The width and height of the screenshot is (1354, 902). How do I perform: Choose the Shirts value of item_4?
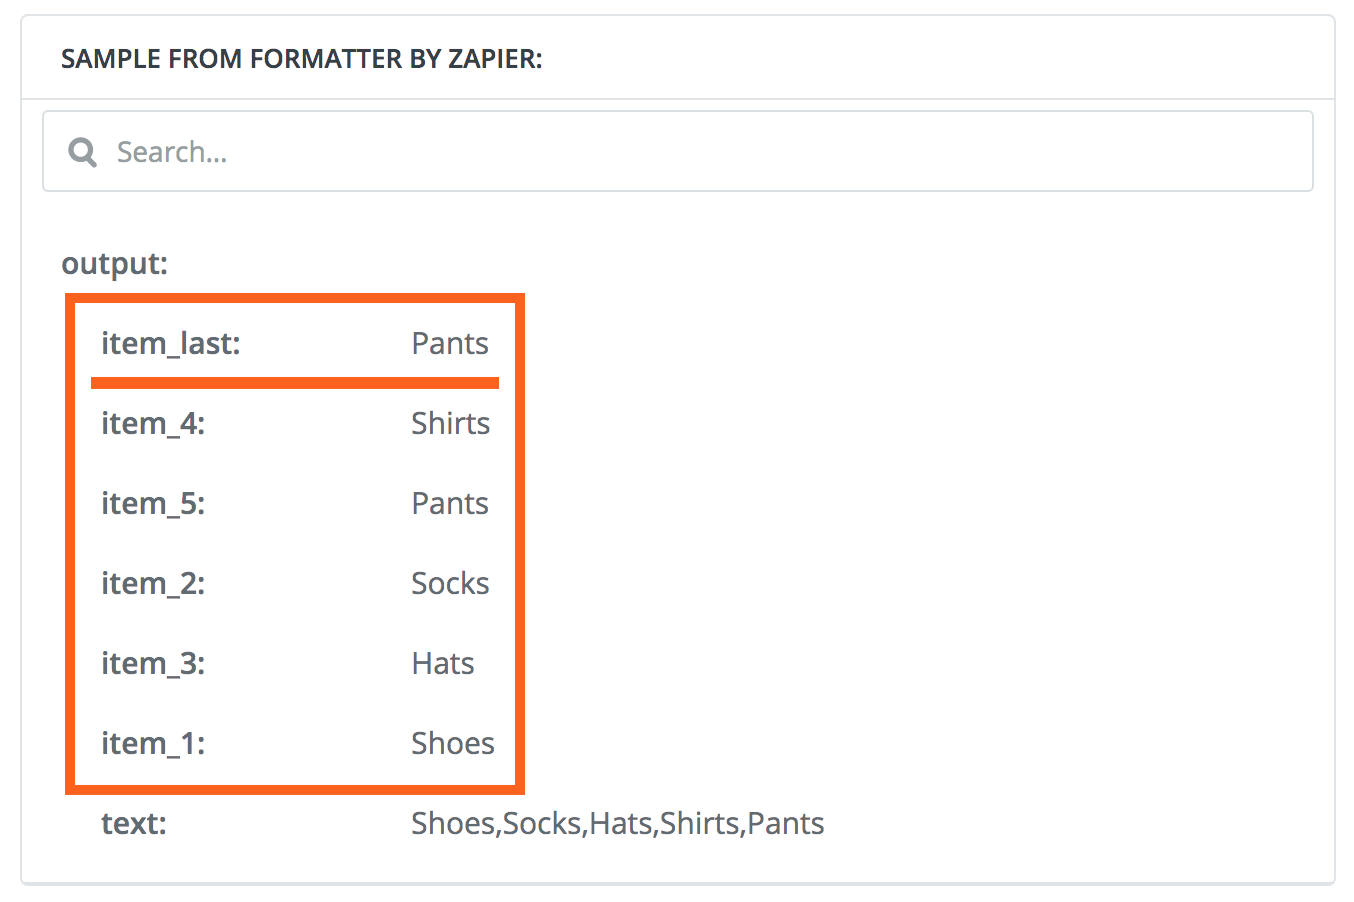coord(450,424)
